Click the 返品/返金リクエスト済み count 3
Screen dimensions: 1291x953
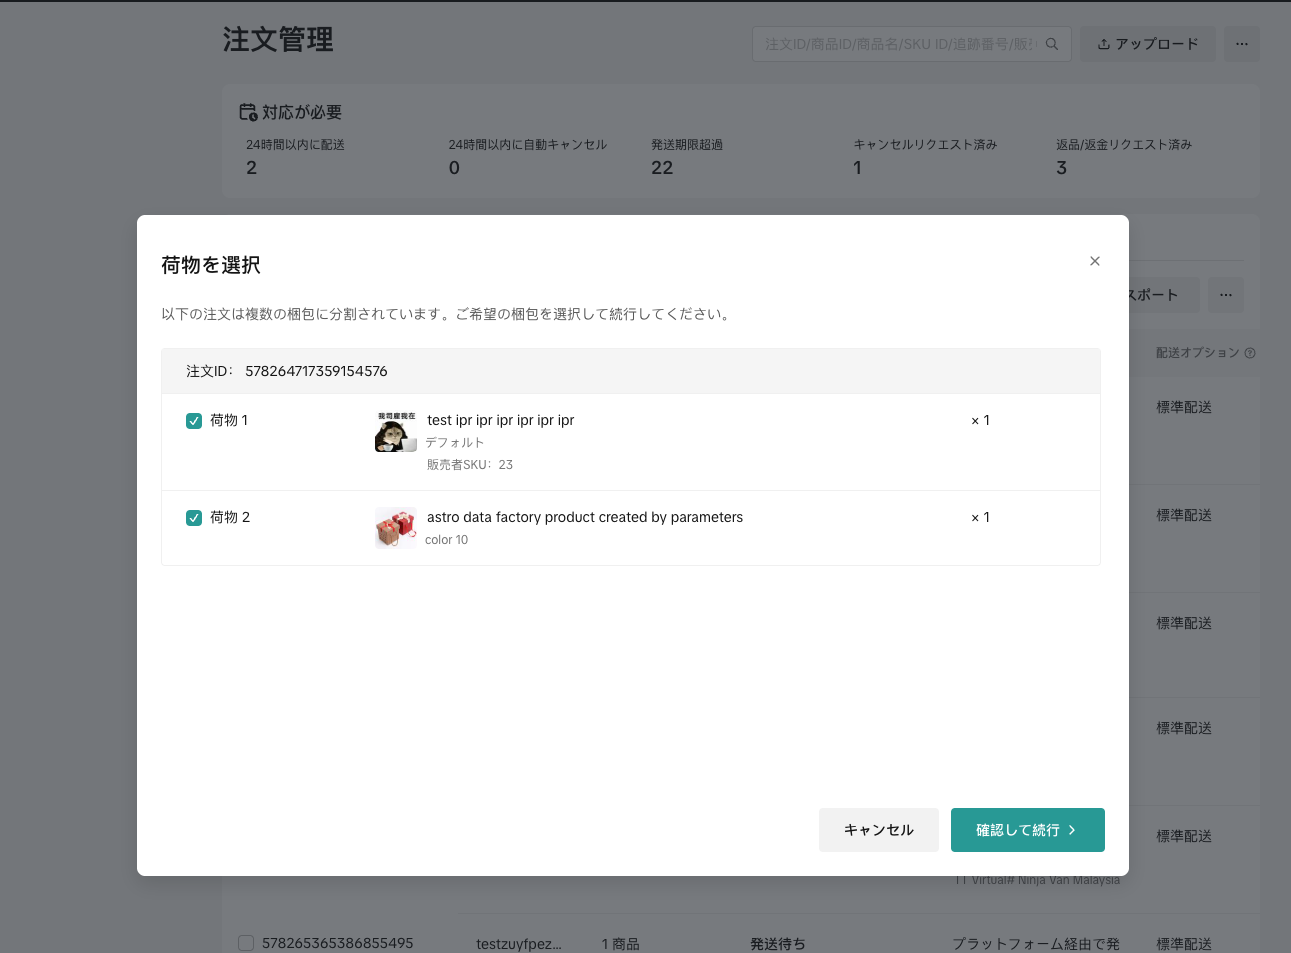pyautogui.click(x=1062, y=168)
